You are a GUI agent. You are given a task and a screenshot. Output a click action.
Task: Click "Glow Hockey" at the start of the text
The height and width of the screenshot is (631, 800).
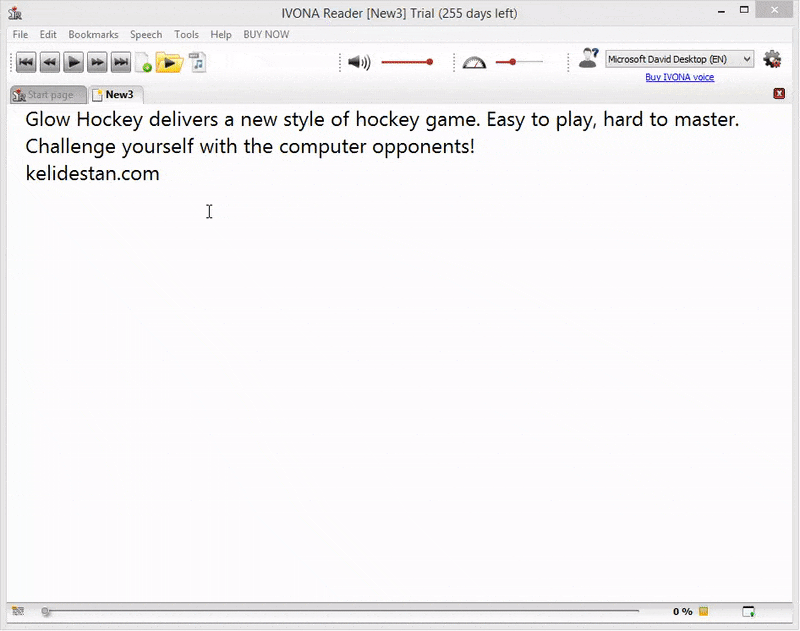coord(84,120)
